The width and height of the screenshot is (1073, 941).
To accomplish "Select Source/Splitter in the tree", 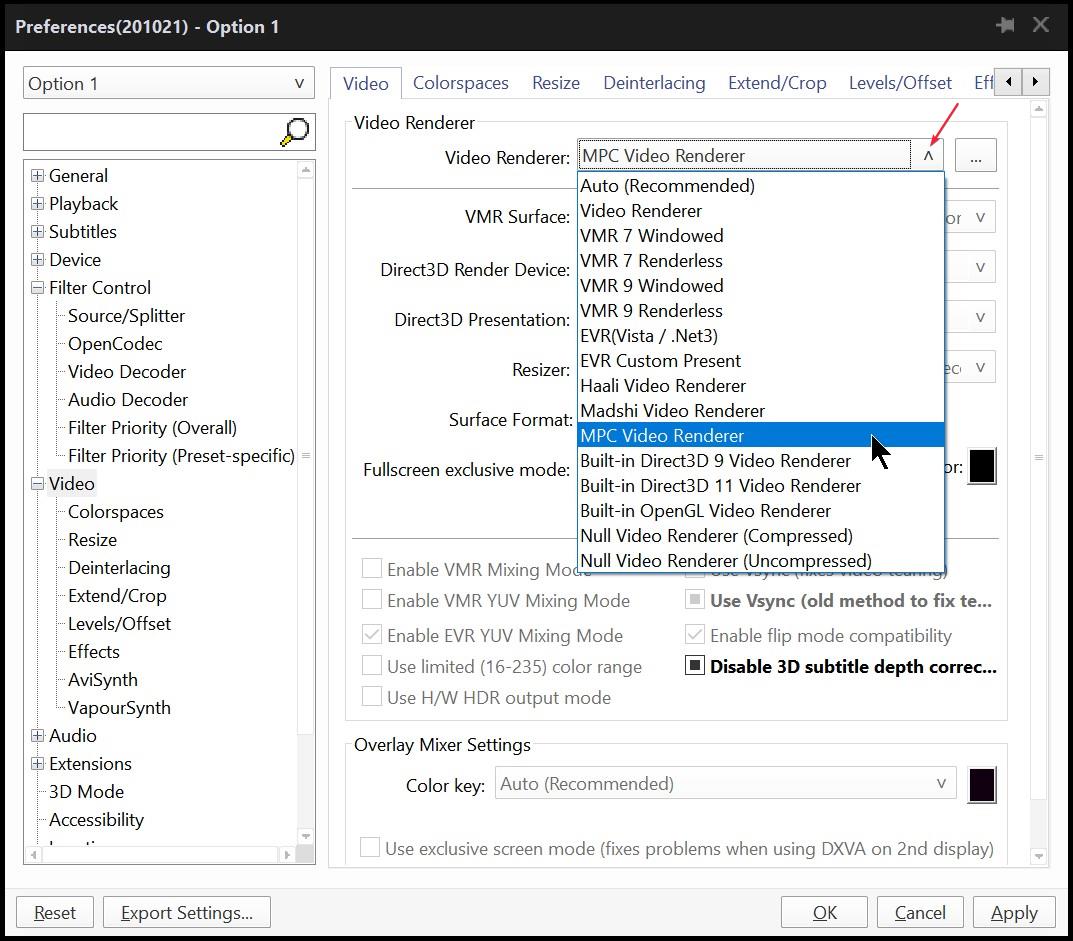I will pos(127,315).
